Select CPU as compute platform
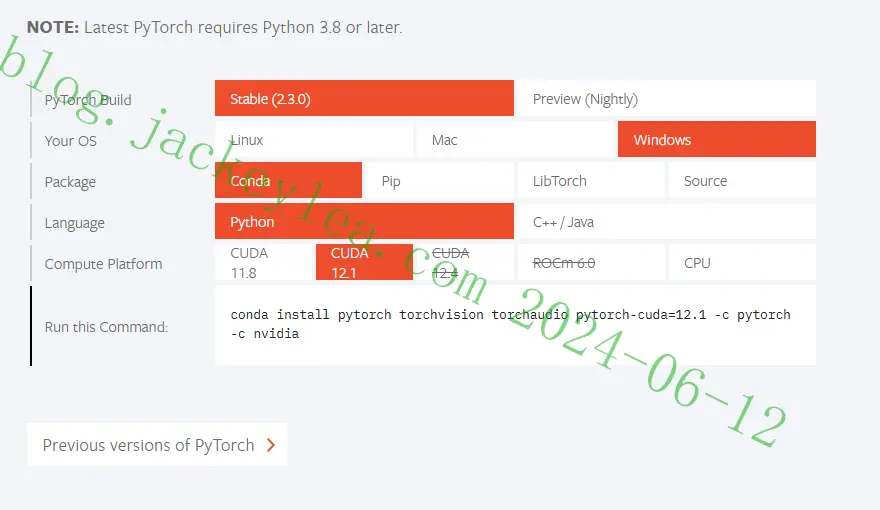This screenshot has height=510, width=880. click(742, 262)
